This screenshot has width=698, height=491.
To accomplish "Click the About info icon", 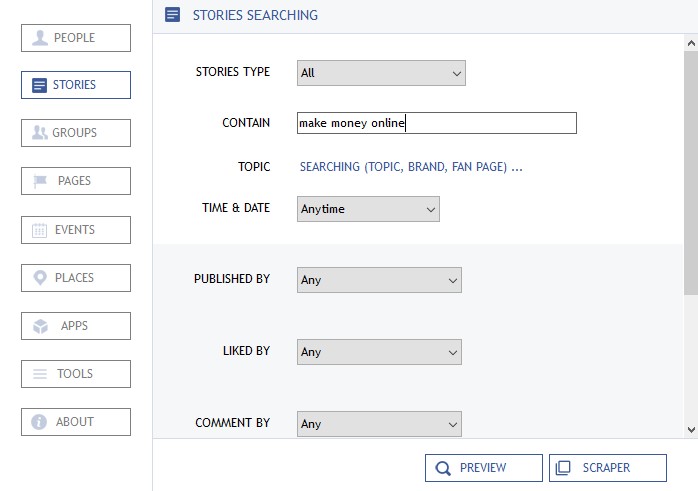I will (40, 422).
